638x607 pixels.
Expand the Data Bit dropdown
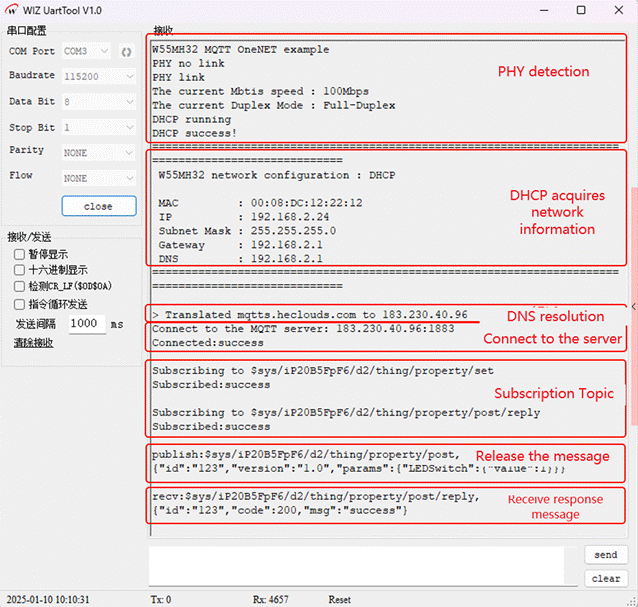click(x=99, y=102)
